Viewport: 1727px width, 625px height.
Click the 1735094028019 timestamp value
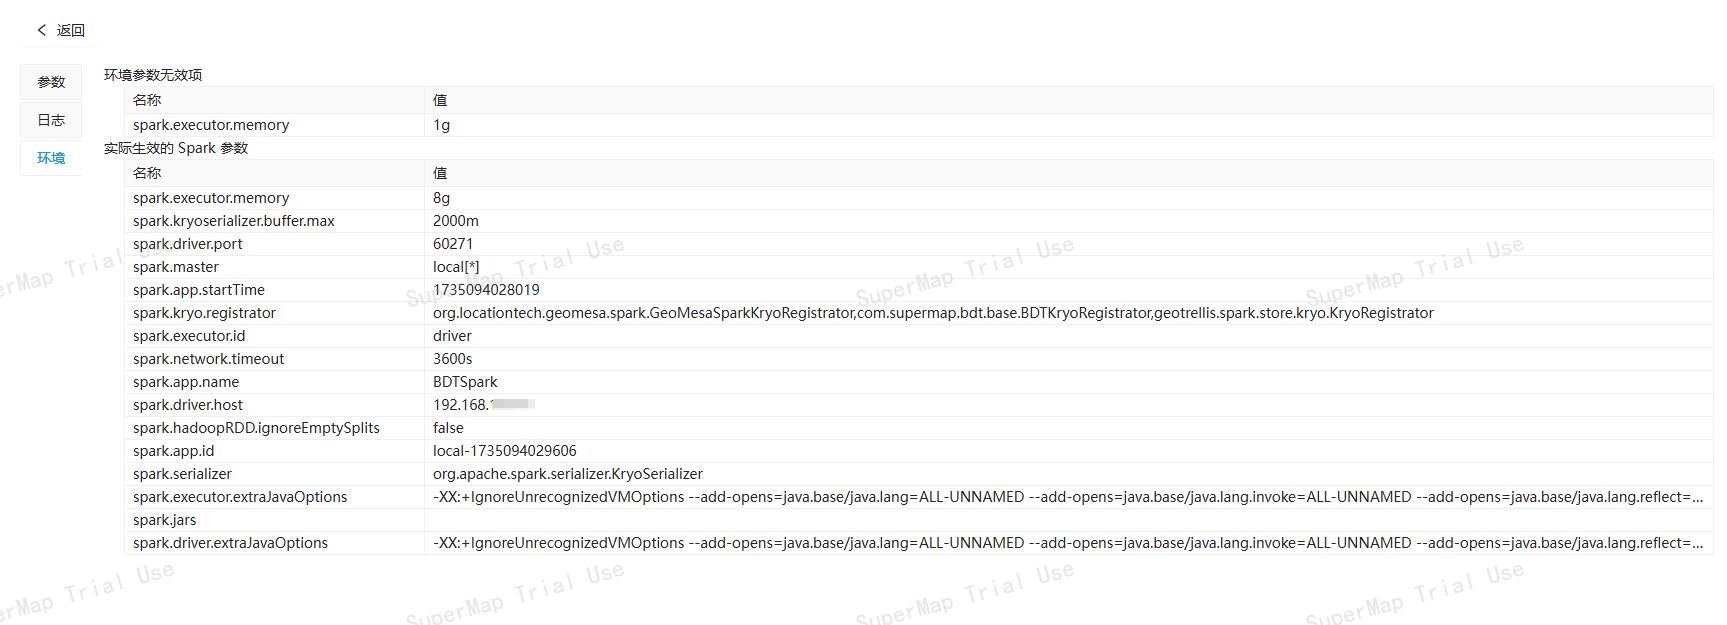(x=486, y=290)
